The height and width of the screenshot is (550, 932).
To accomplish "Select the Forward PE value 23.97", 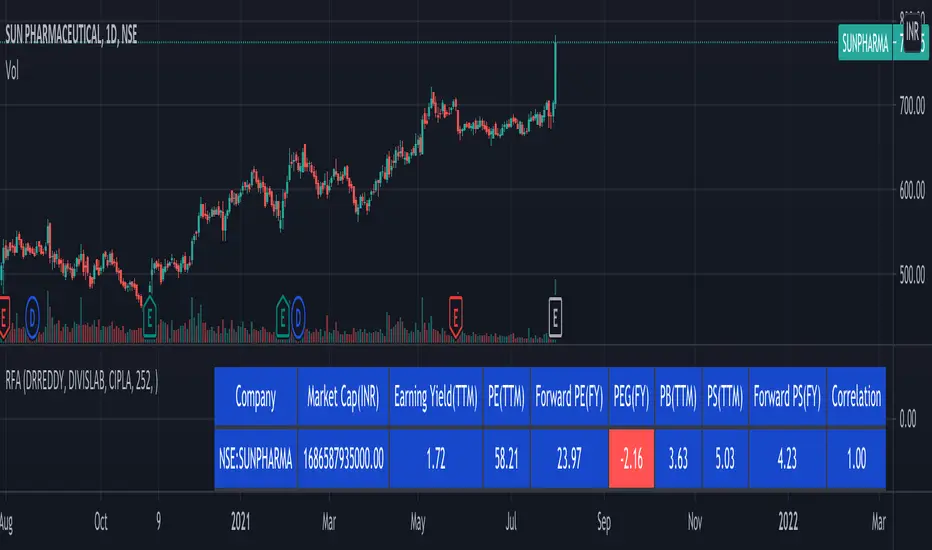I will click(569, 458).
